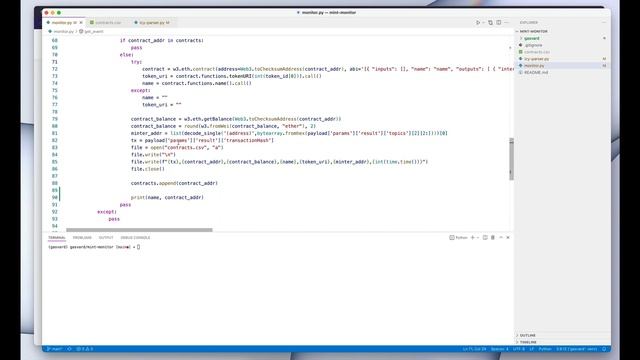
Task: Change end-of-line sequence via LF
Action: (532, 349)
